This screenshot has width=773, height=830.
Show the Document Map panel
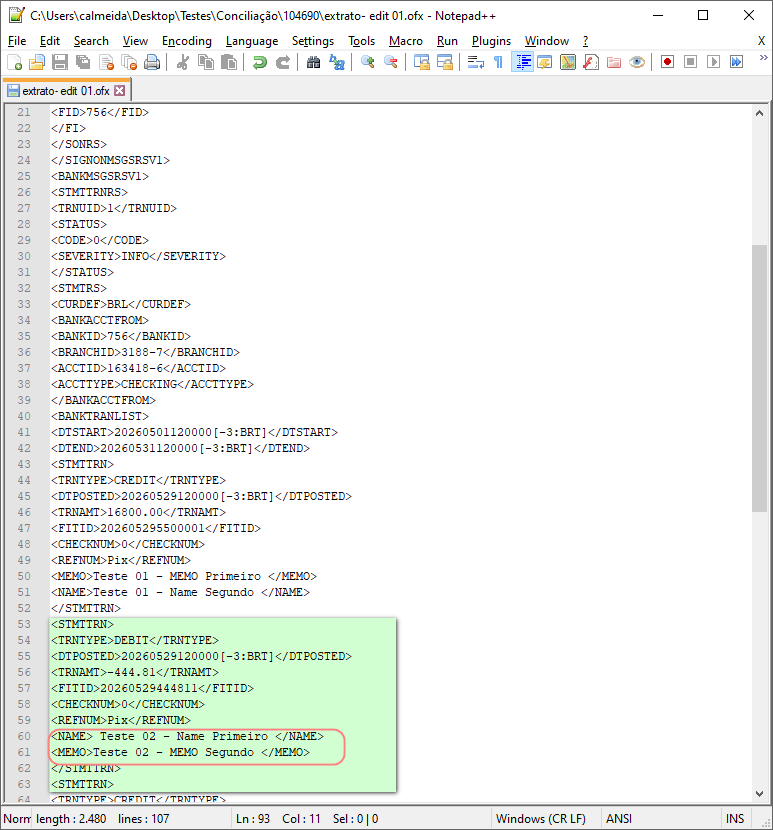click(x=568, y=62)
